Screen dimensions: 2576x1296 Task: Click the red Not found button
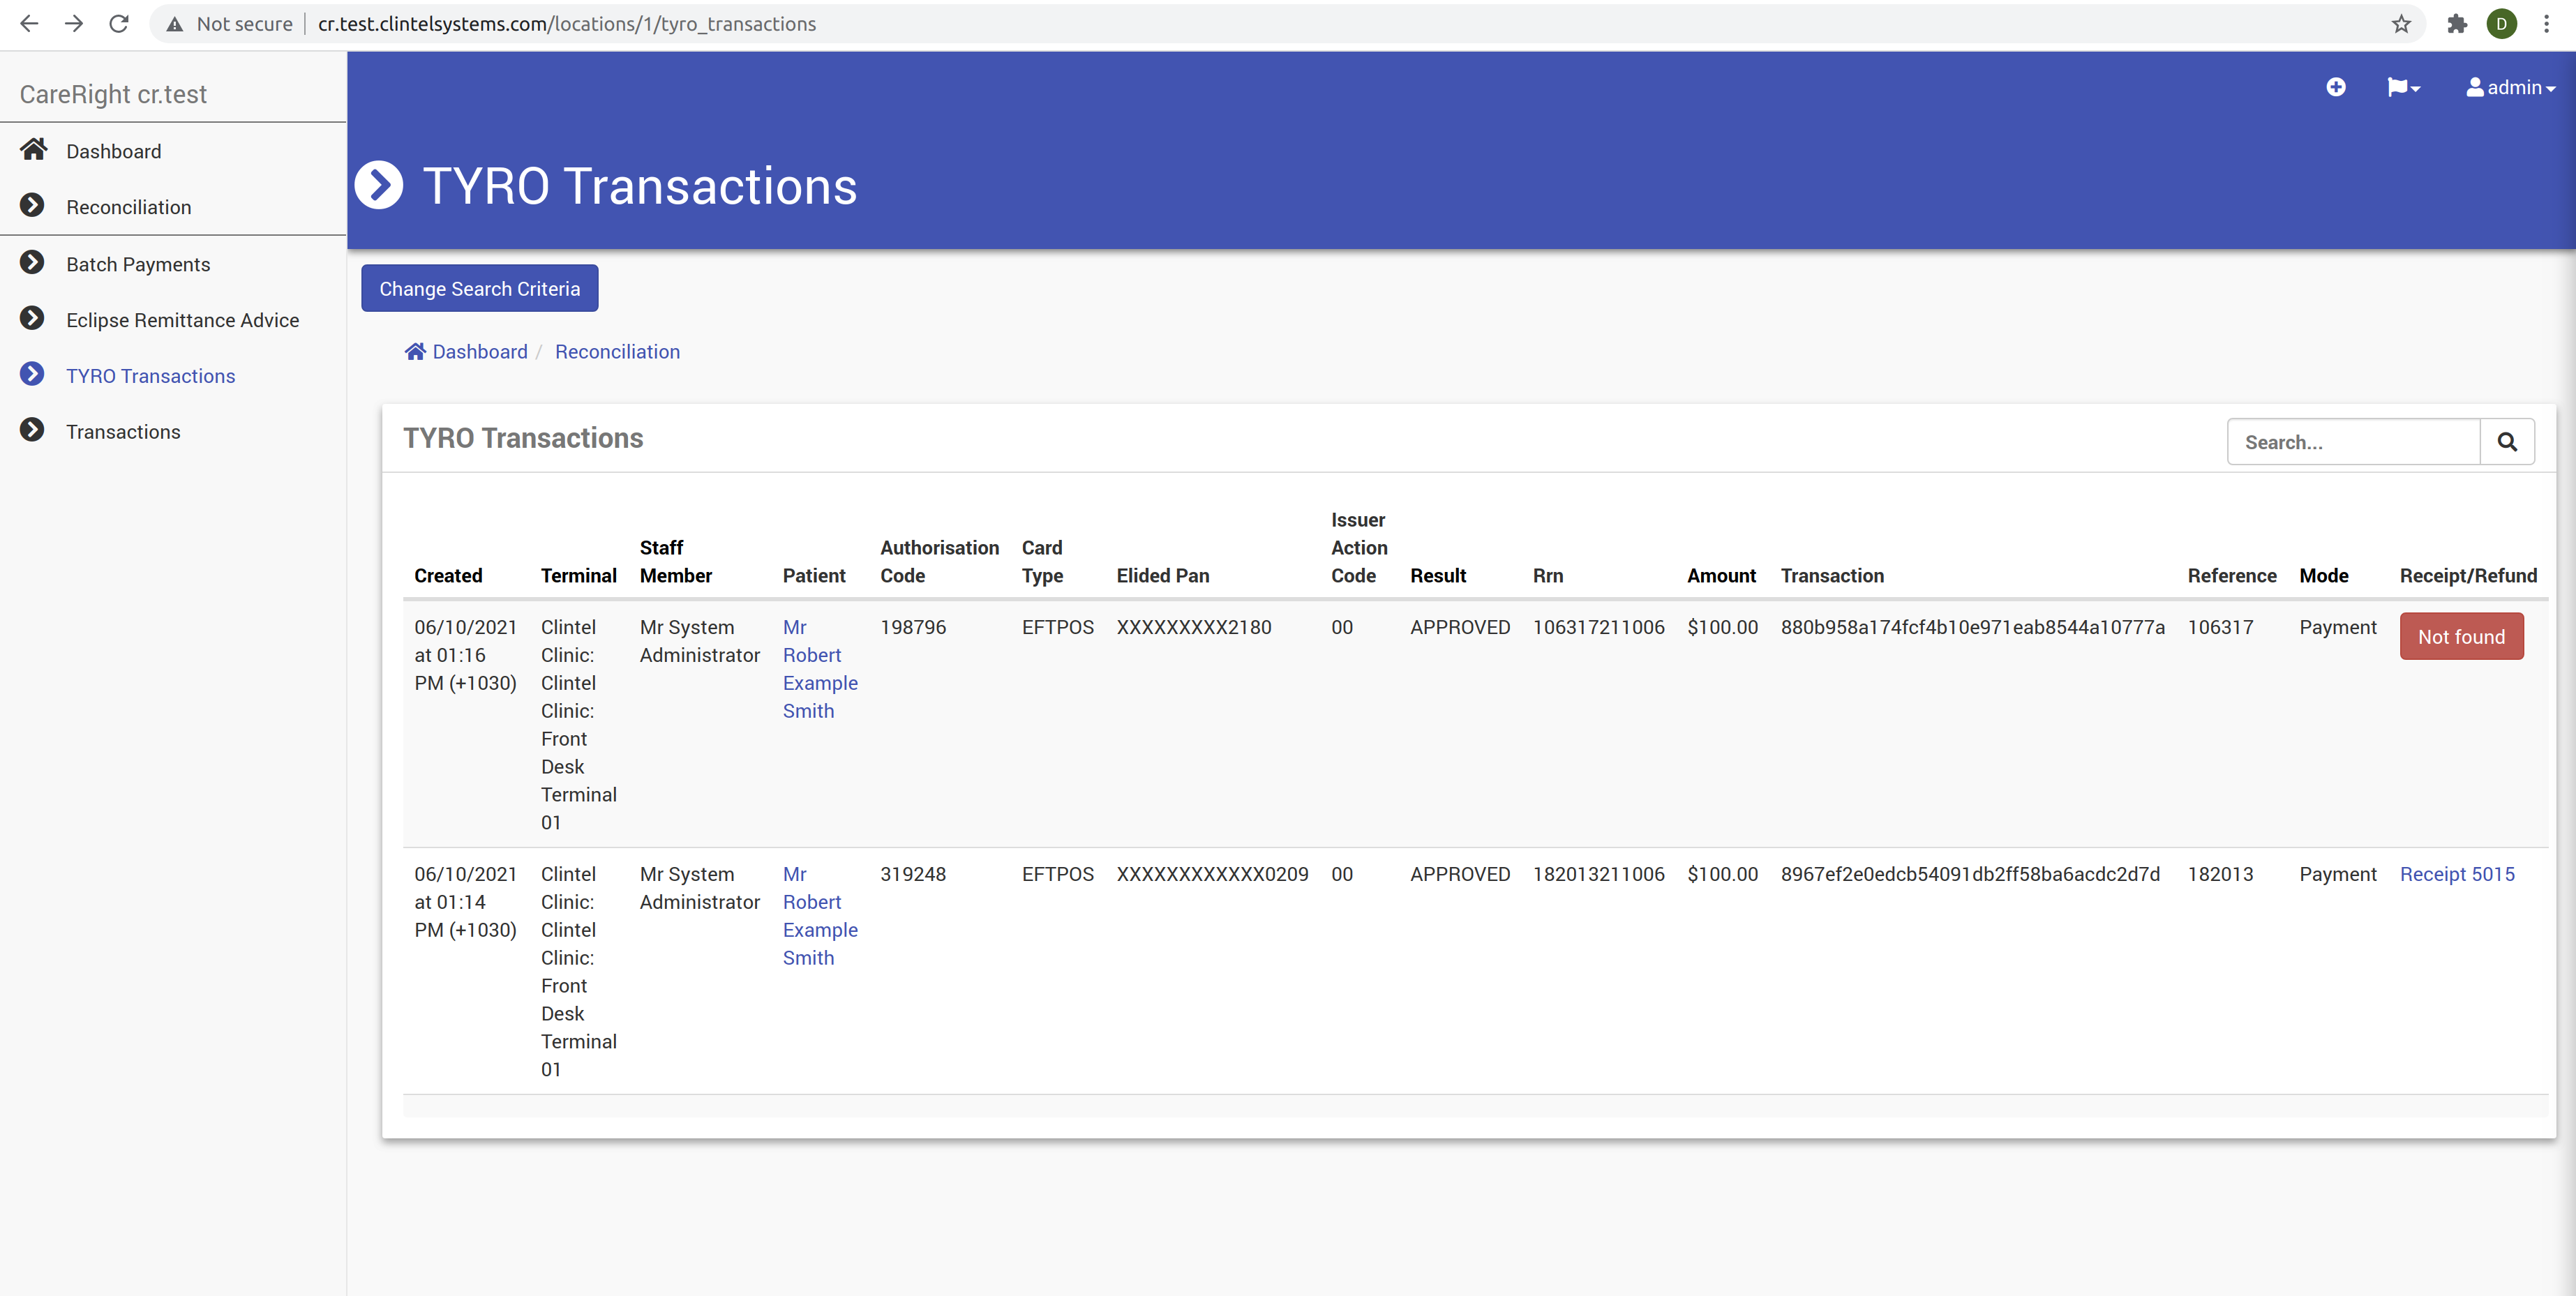pos(2460,637)
